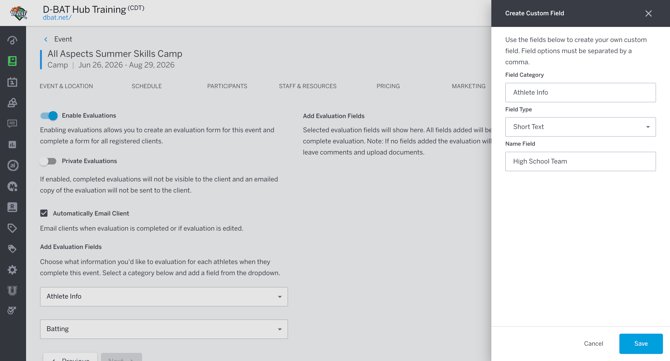This screenshot has width=670, height=361.
Task: Open the calendar icon in sidebar
Action: point(12,82)
